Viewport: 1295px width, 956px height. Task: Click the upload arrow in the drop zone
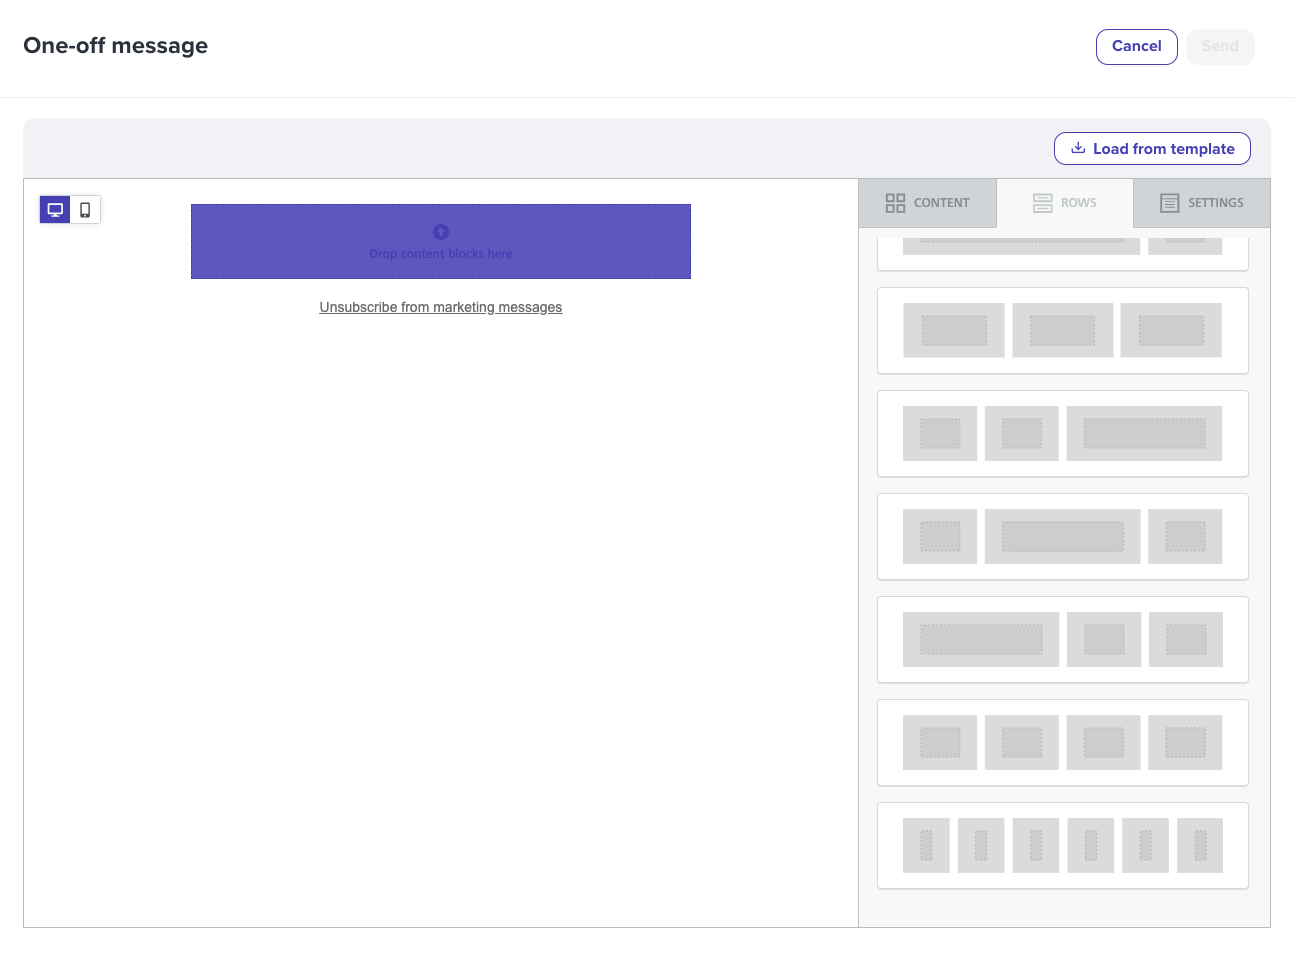[x=440, y=232]
